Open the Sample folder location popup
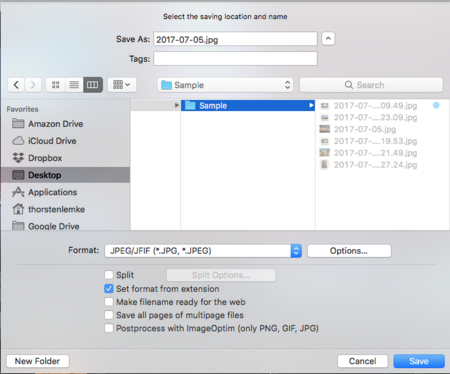Image resolution: width=450 pixels, height=374 pixels. pos(225,85)
